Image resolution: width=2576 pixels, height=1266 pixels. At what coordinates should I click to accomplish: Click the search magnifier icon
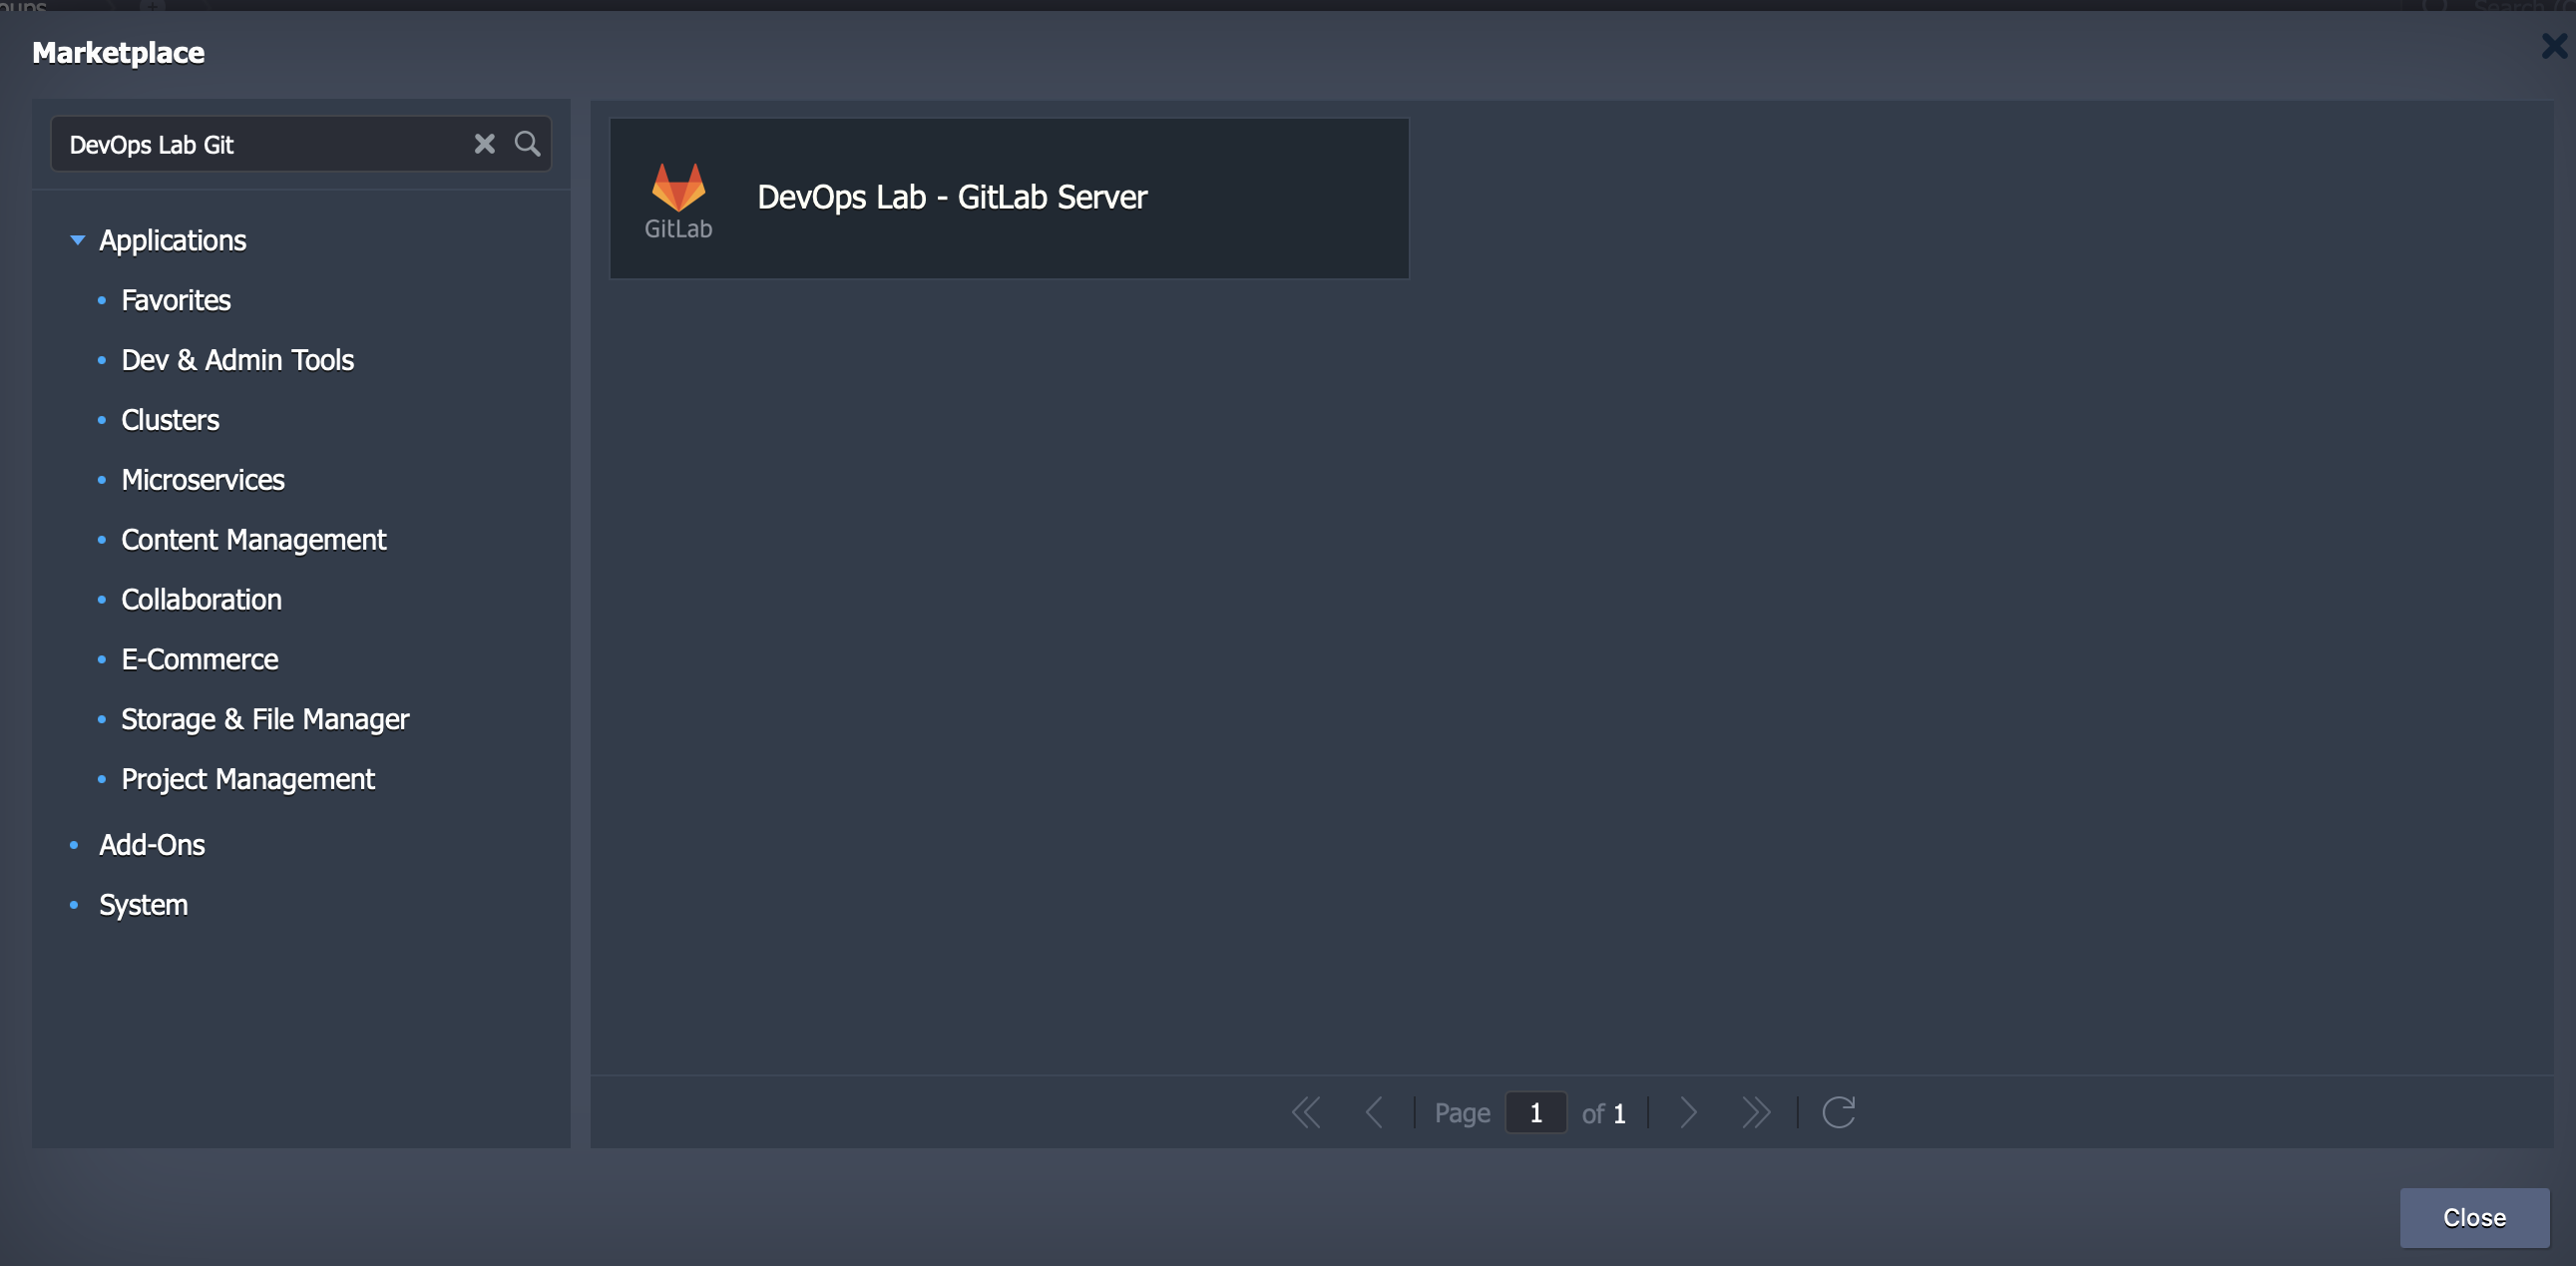pos(528,143)
